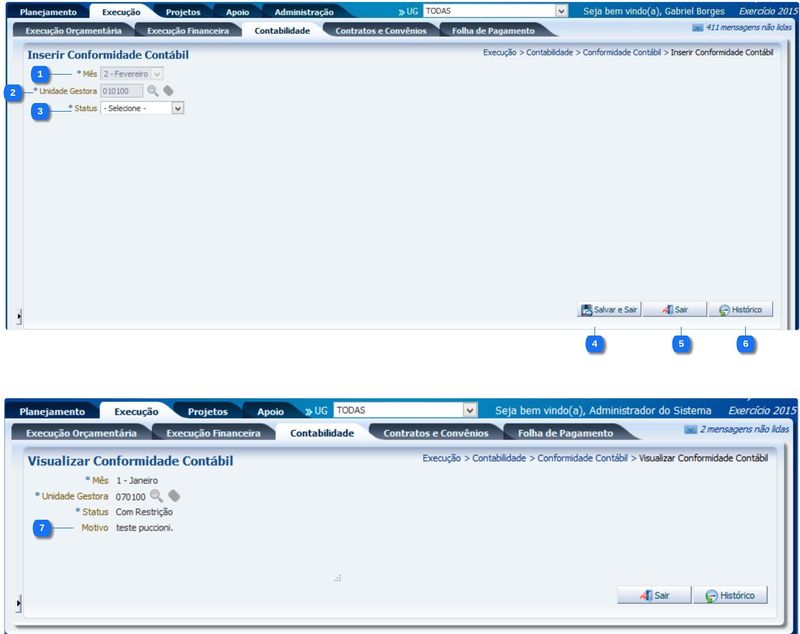800x634 pixels.
Task: Open the UG TODAS dropdown beside Gabriel Borges greeting
Action: pyautogui.click(x=560, y=11)
